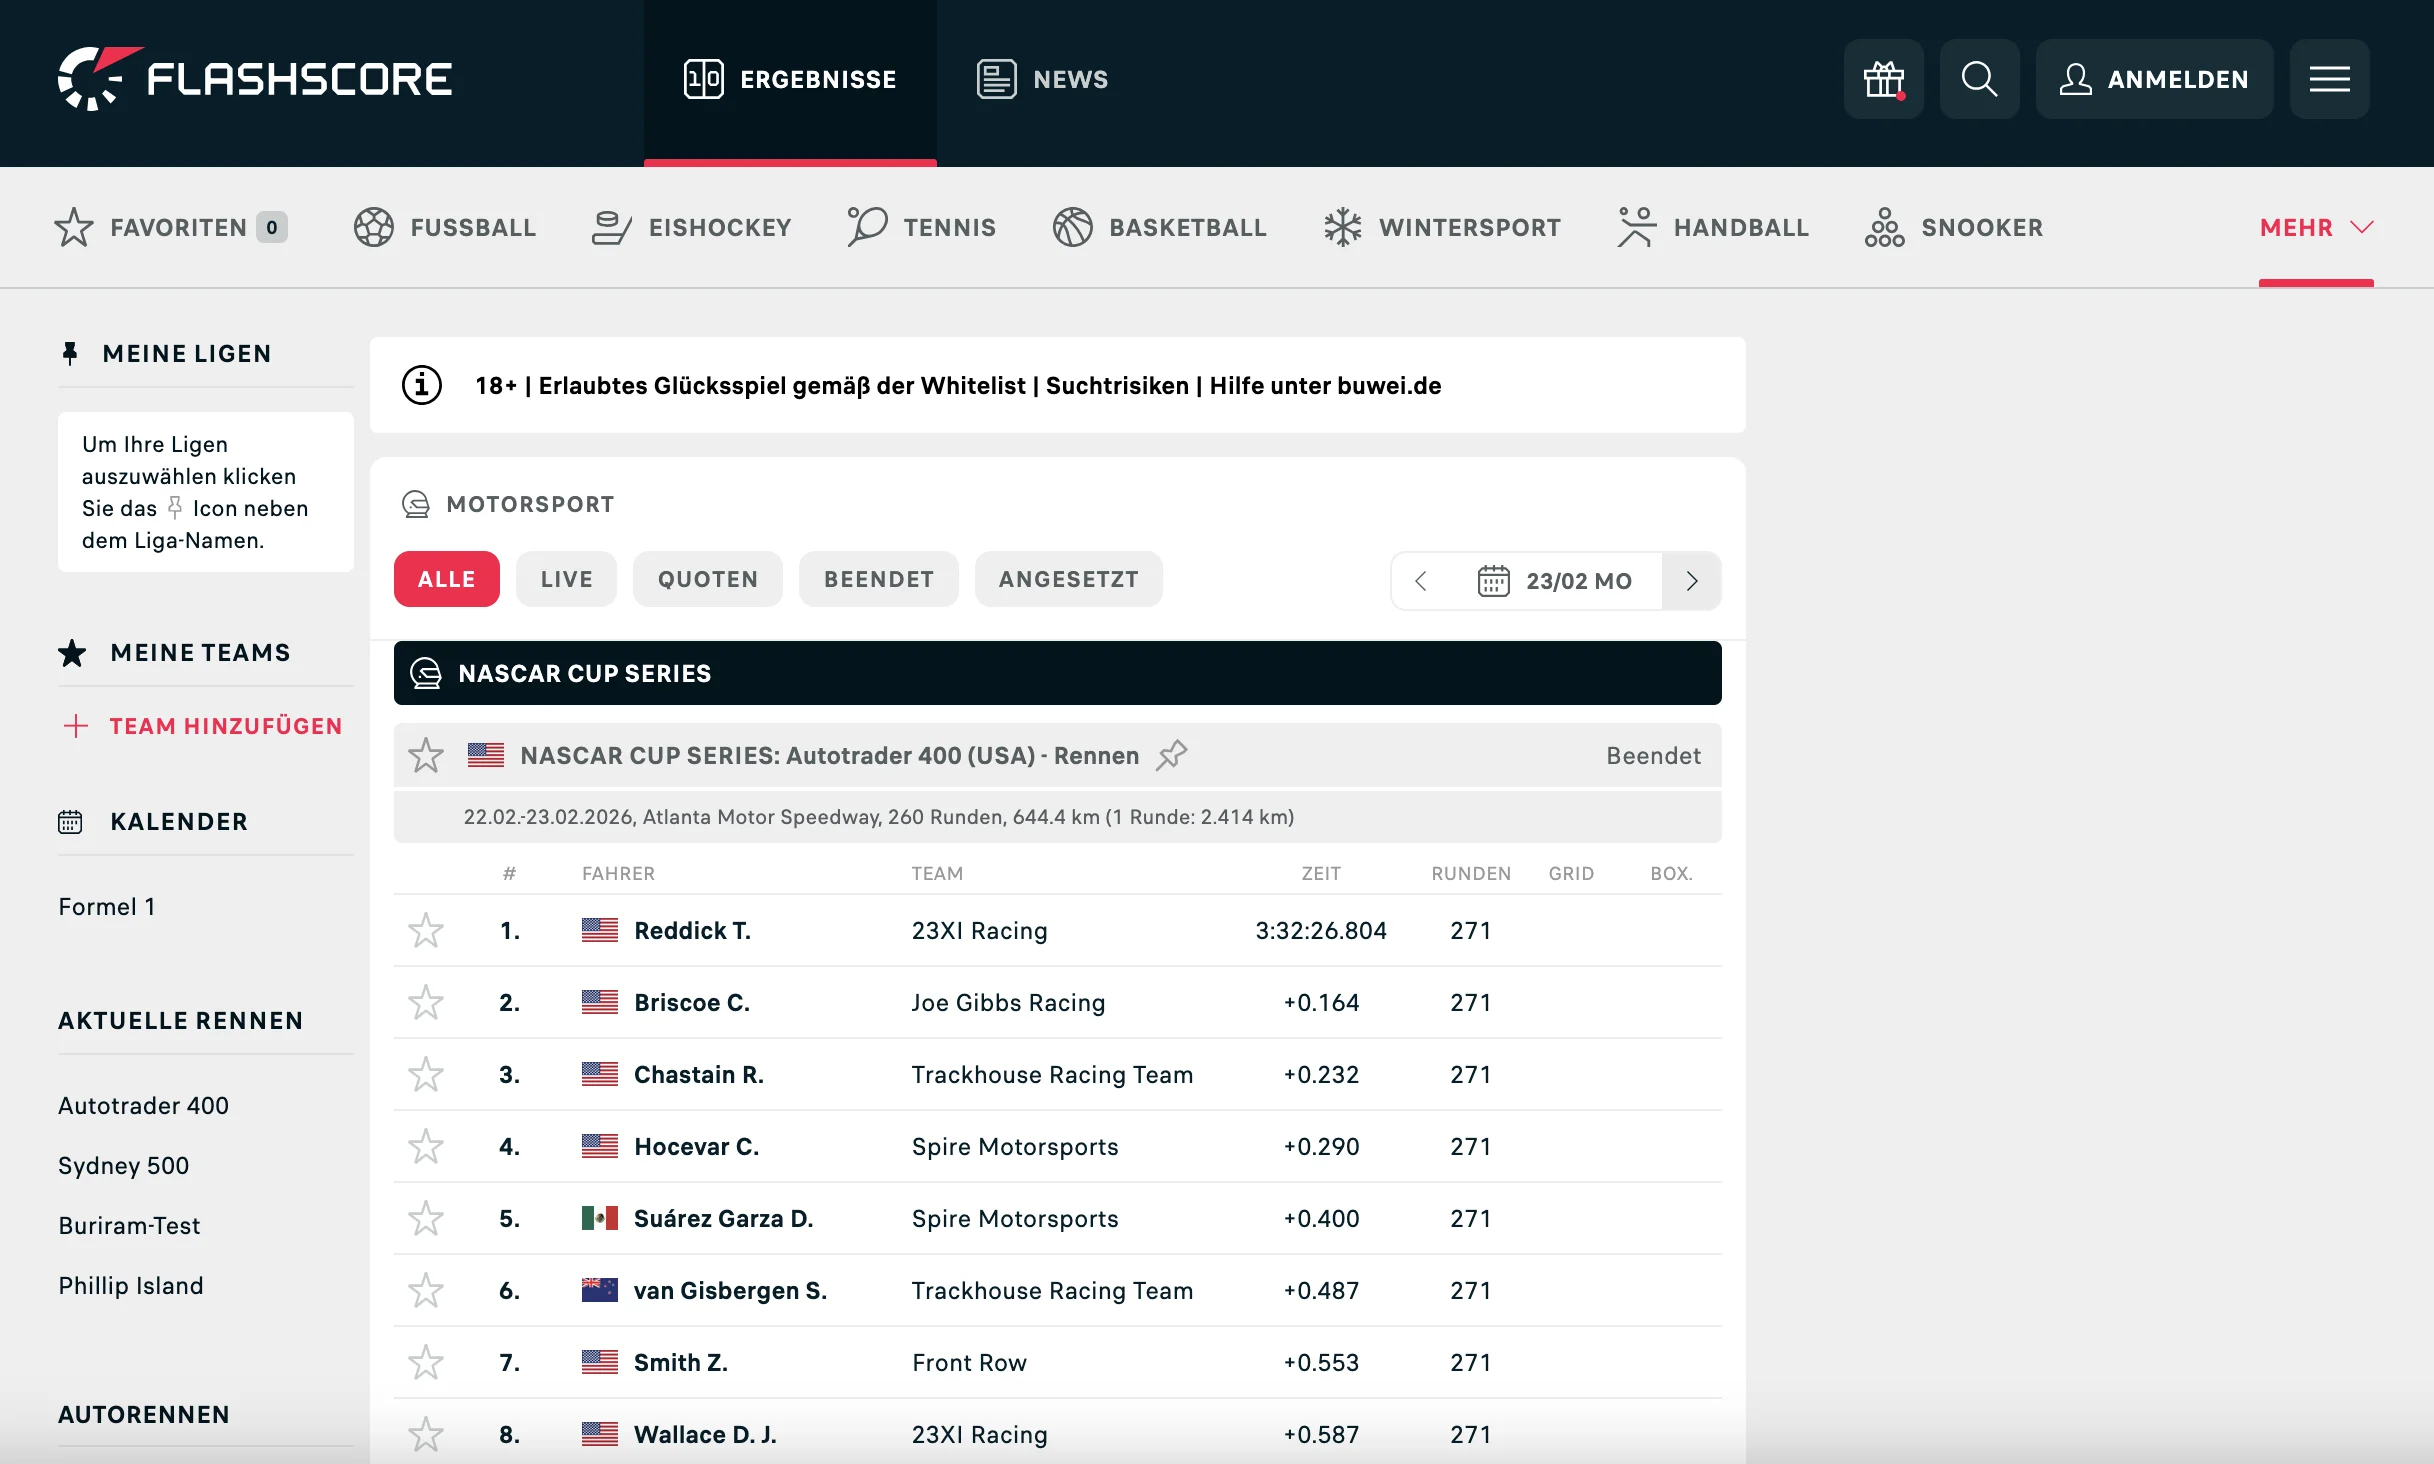The width and height of the screenshot is (2434, 1464).
Task: Click the info icon in gambling notice
Action: point(421,385)
